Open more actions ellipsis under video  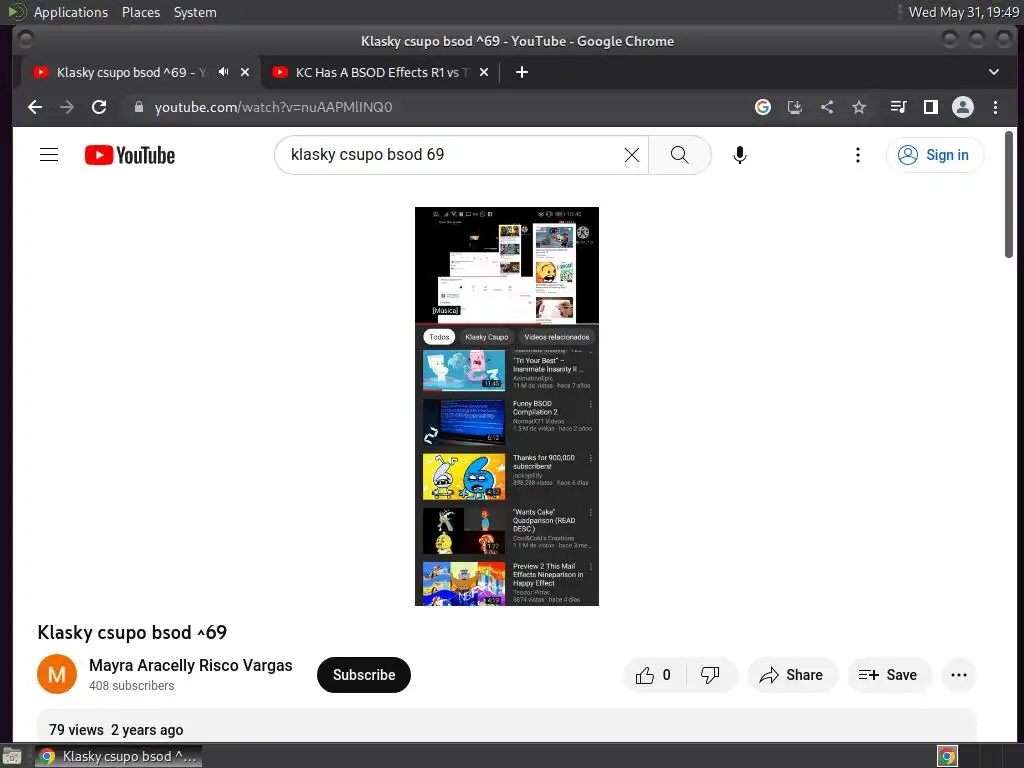(959, 675)
